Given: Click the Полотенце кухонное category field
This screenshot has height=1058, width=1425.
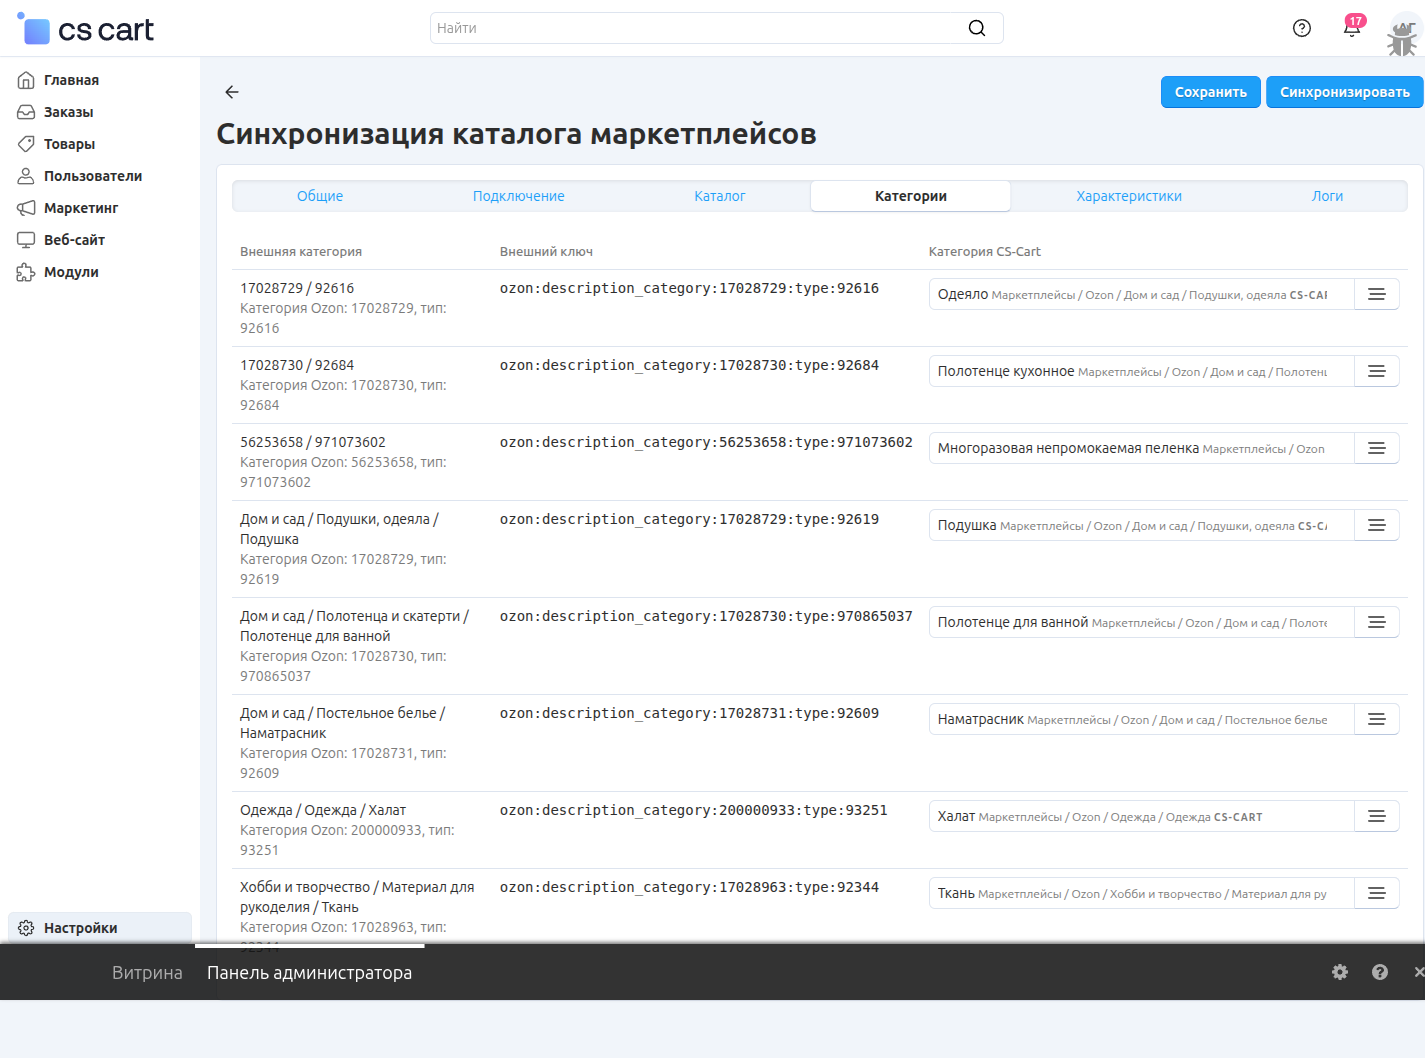Looking at the screenshot, I should pos(1141,371).
